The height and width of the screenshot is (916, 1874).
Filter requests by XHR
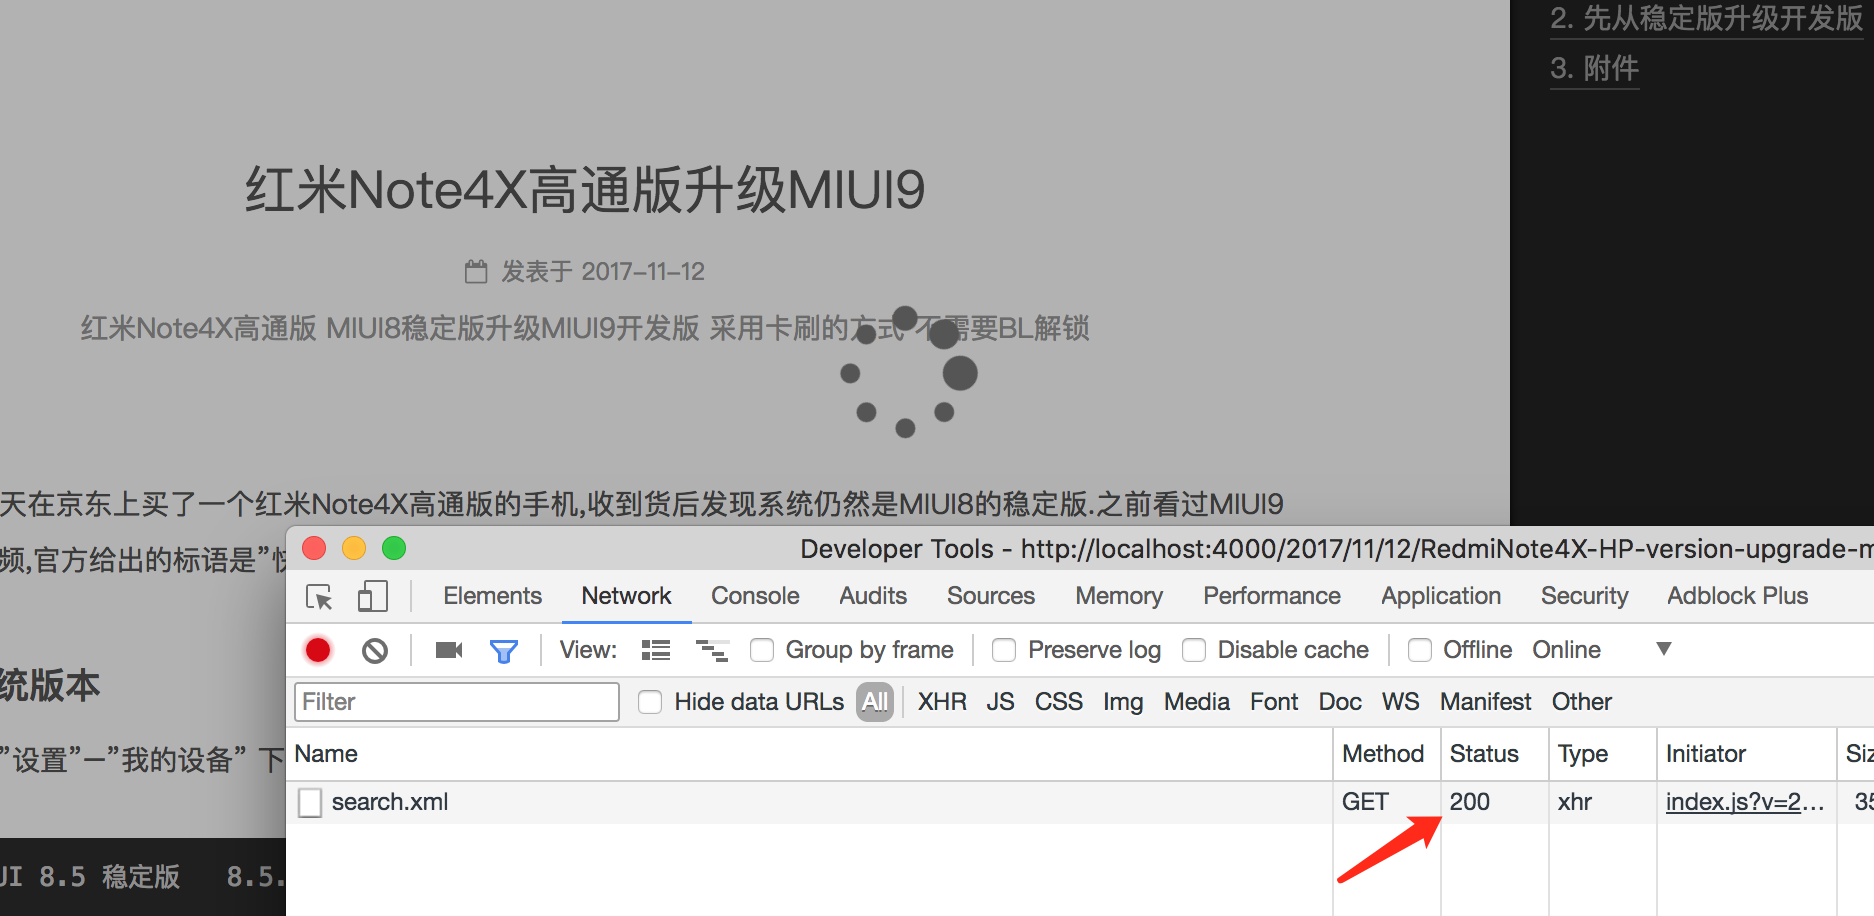(942, 702)
